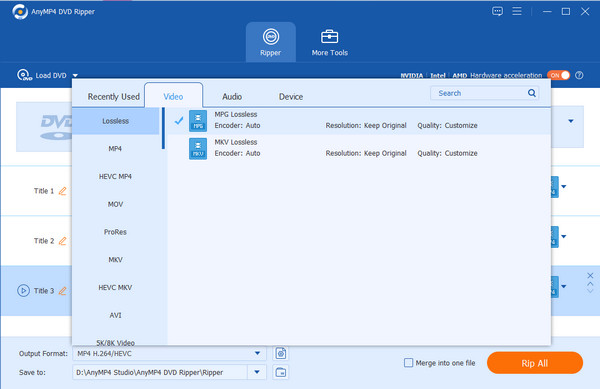Move Title 3 up arrow
Image resolution: width=600 pixels, height=389 pixels.
[x=590, y=285]
